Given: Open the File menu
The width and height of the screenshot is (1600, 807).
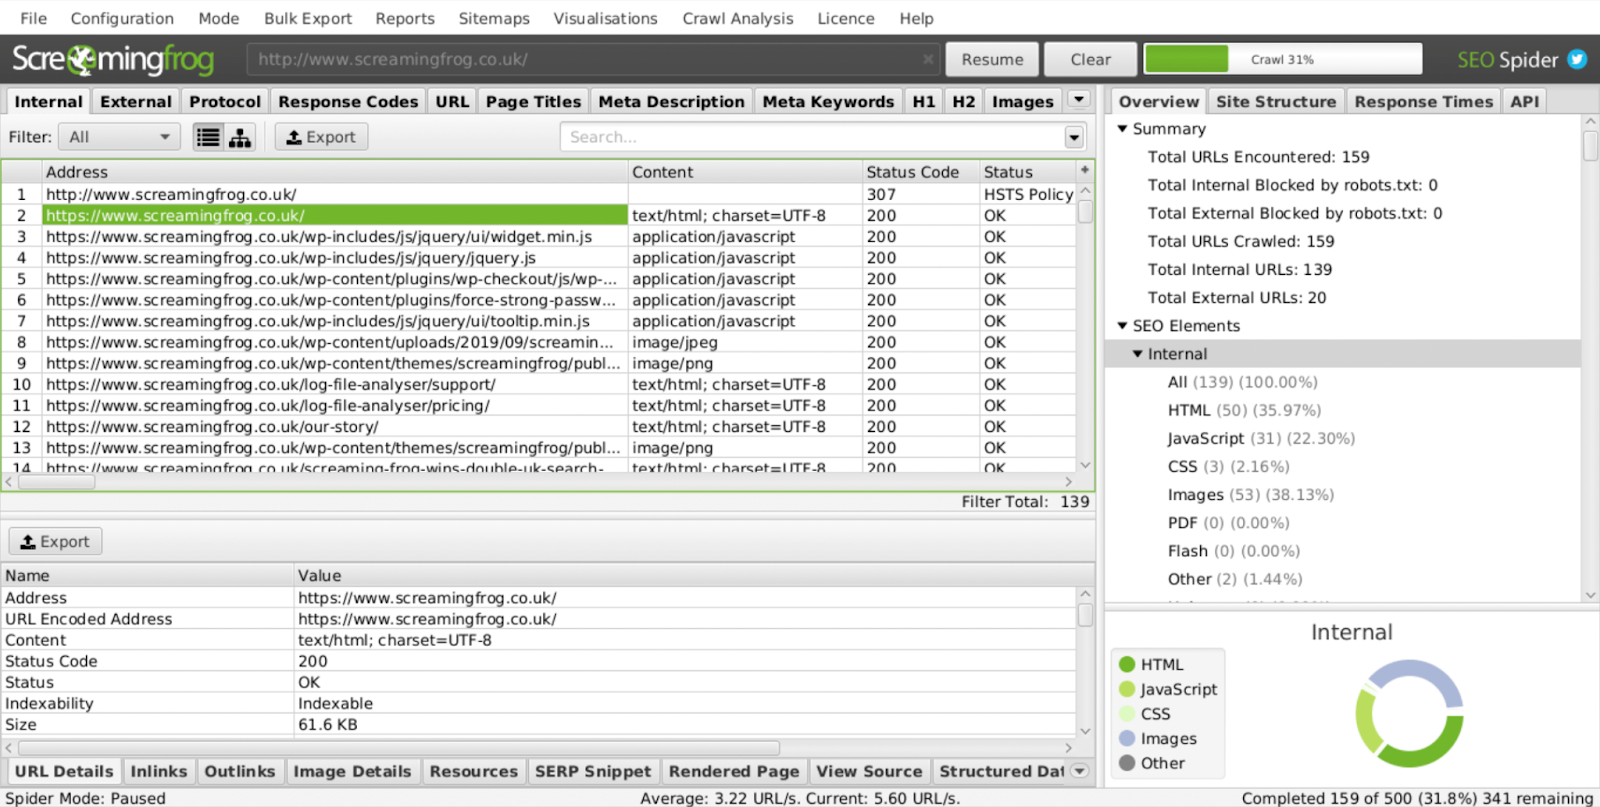Looking at the screenshot, I should [33, 18].
